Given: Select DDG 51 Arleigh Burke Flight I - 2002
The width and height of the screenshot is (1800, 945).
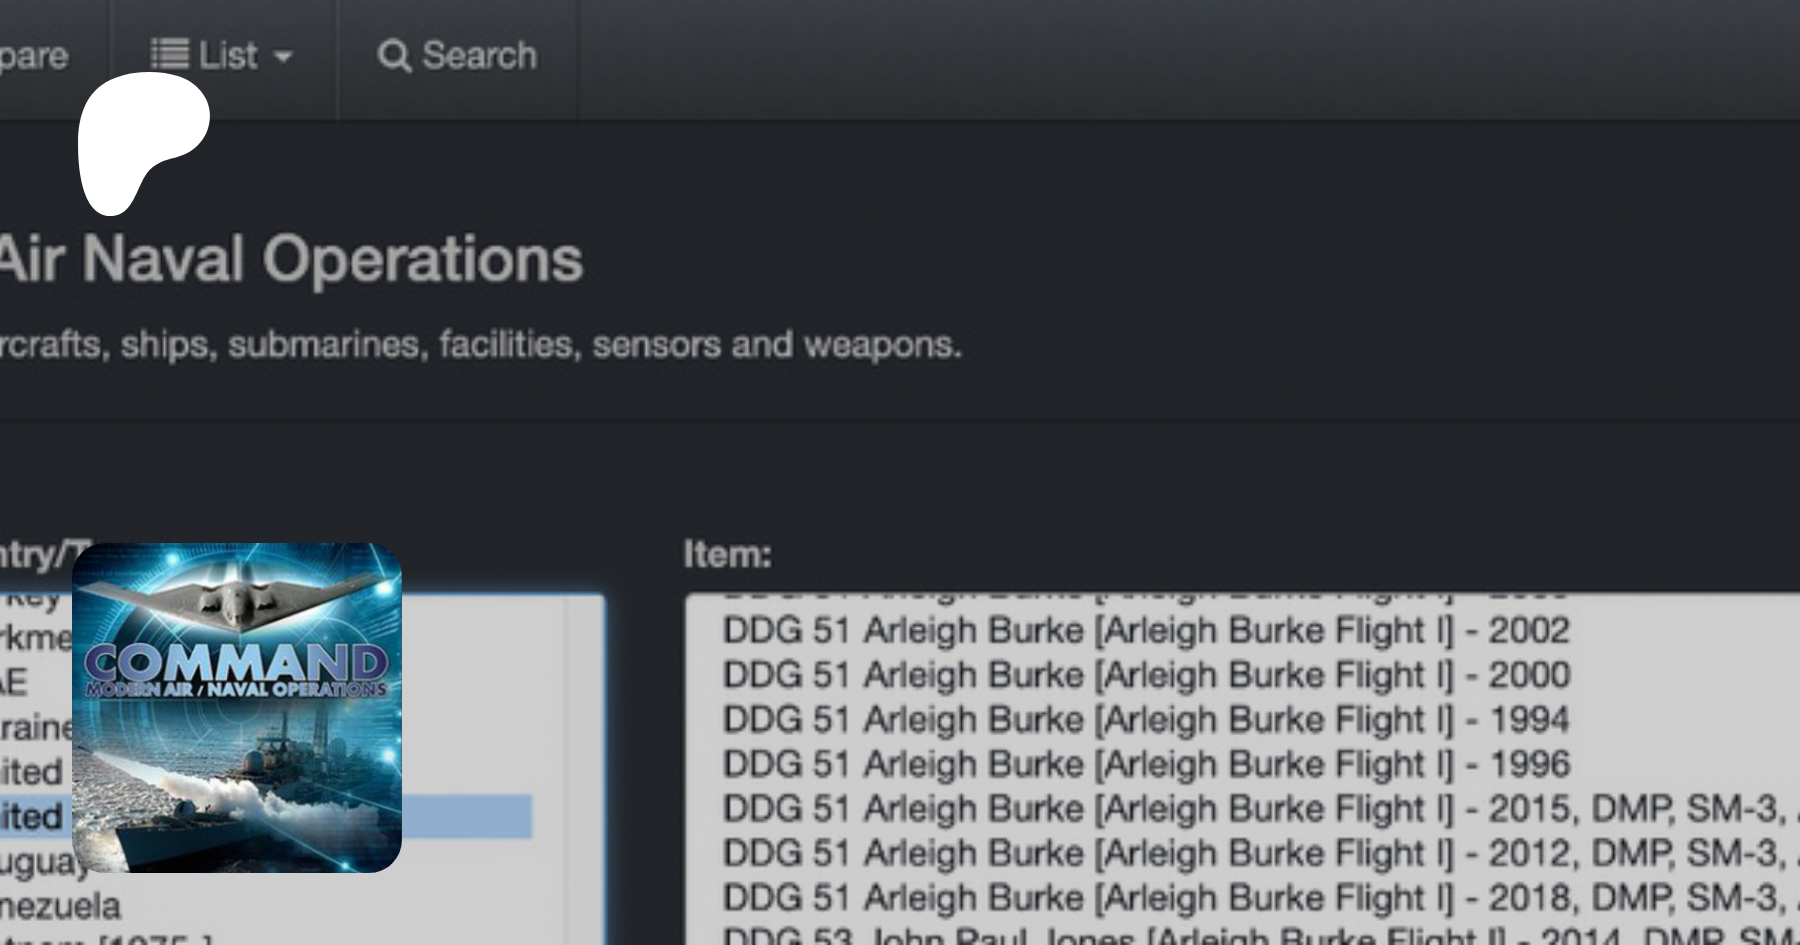Looking at the screenshot, I should click(1145, 631).
